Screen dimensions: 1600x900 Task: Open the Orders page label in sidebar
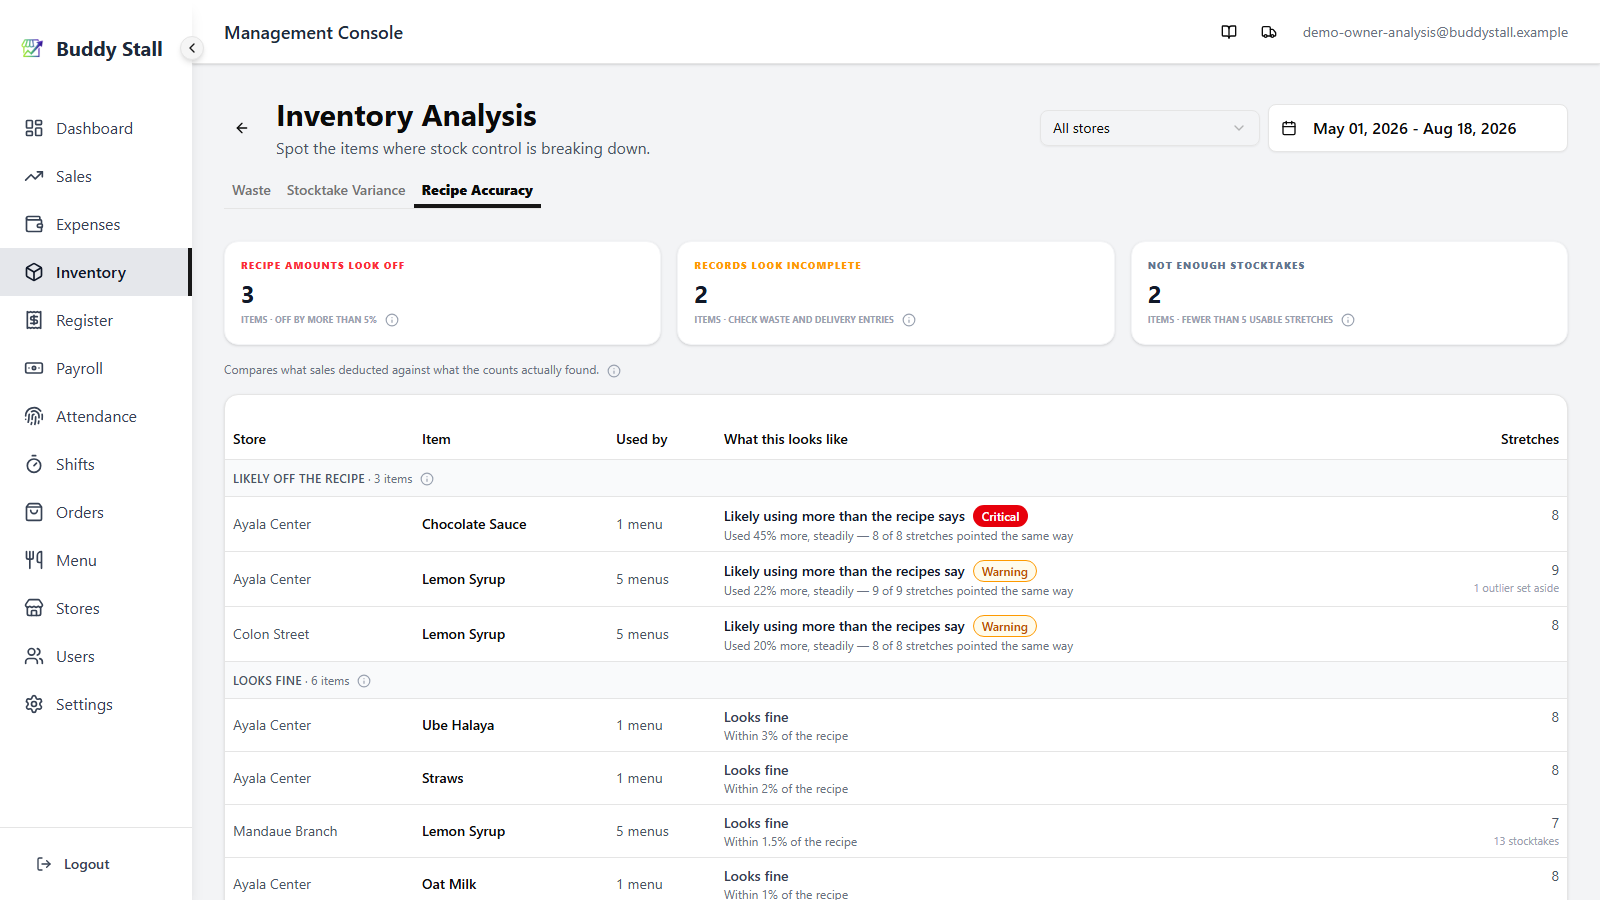(x=80, y=512)
